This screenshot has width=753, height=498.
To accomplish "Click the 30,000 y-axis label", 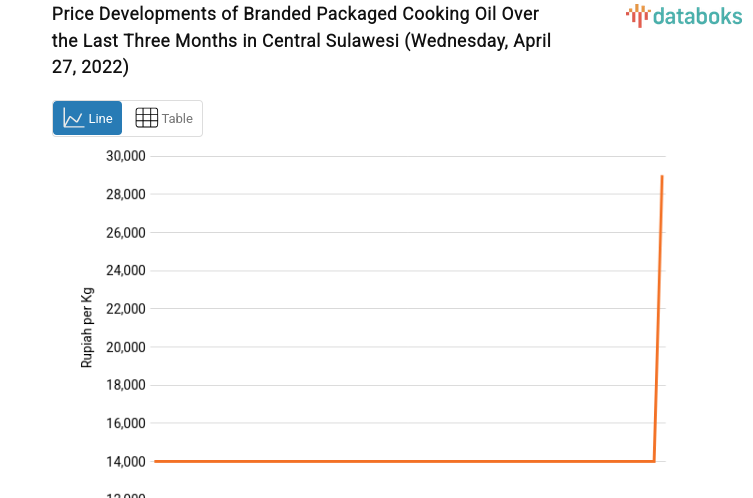I will (126, 156).
